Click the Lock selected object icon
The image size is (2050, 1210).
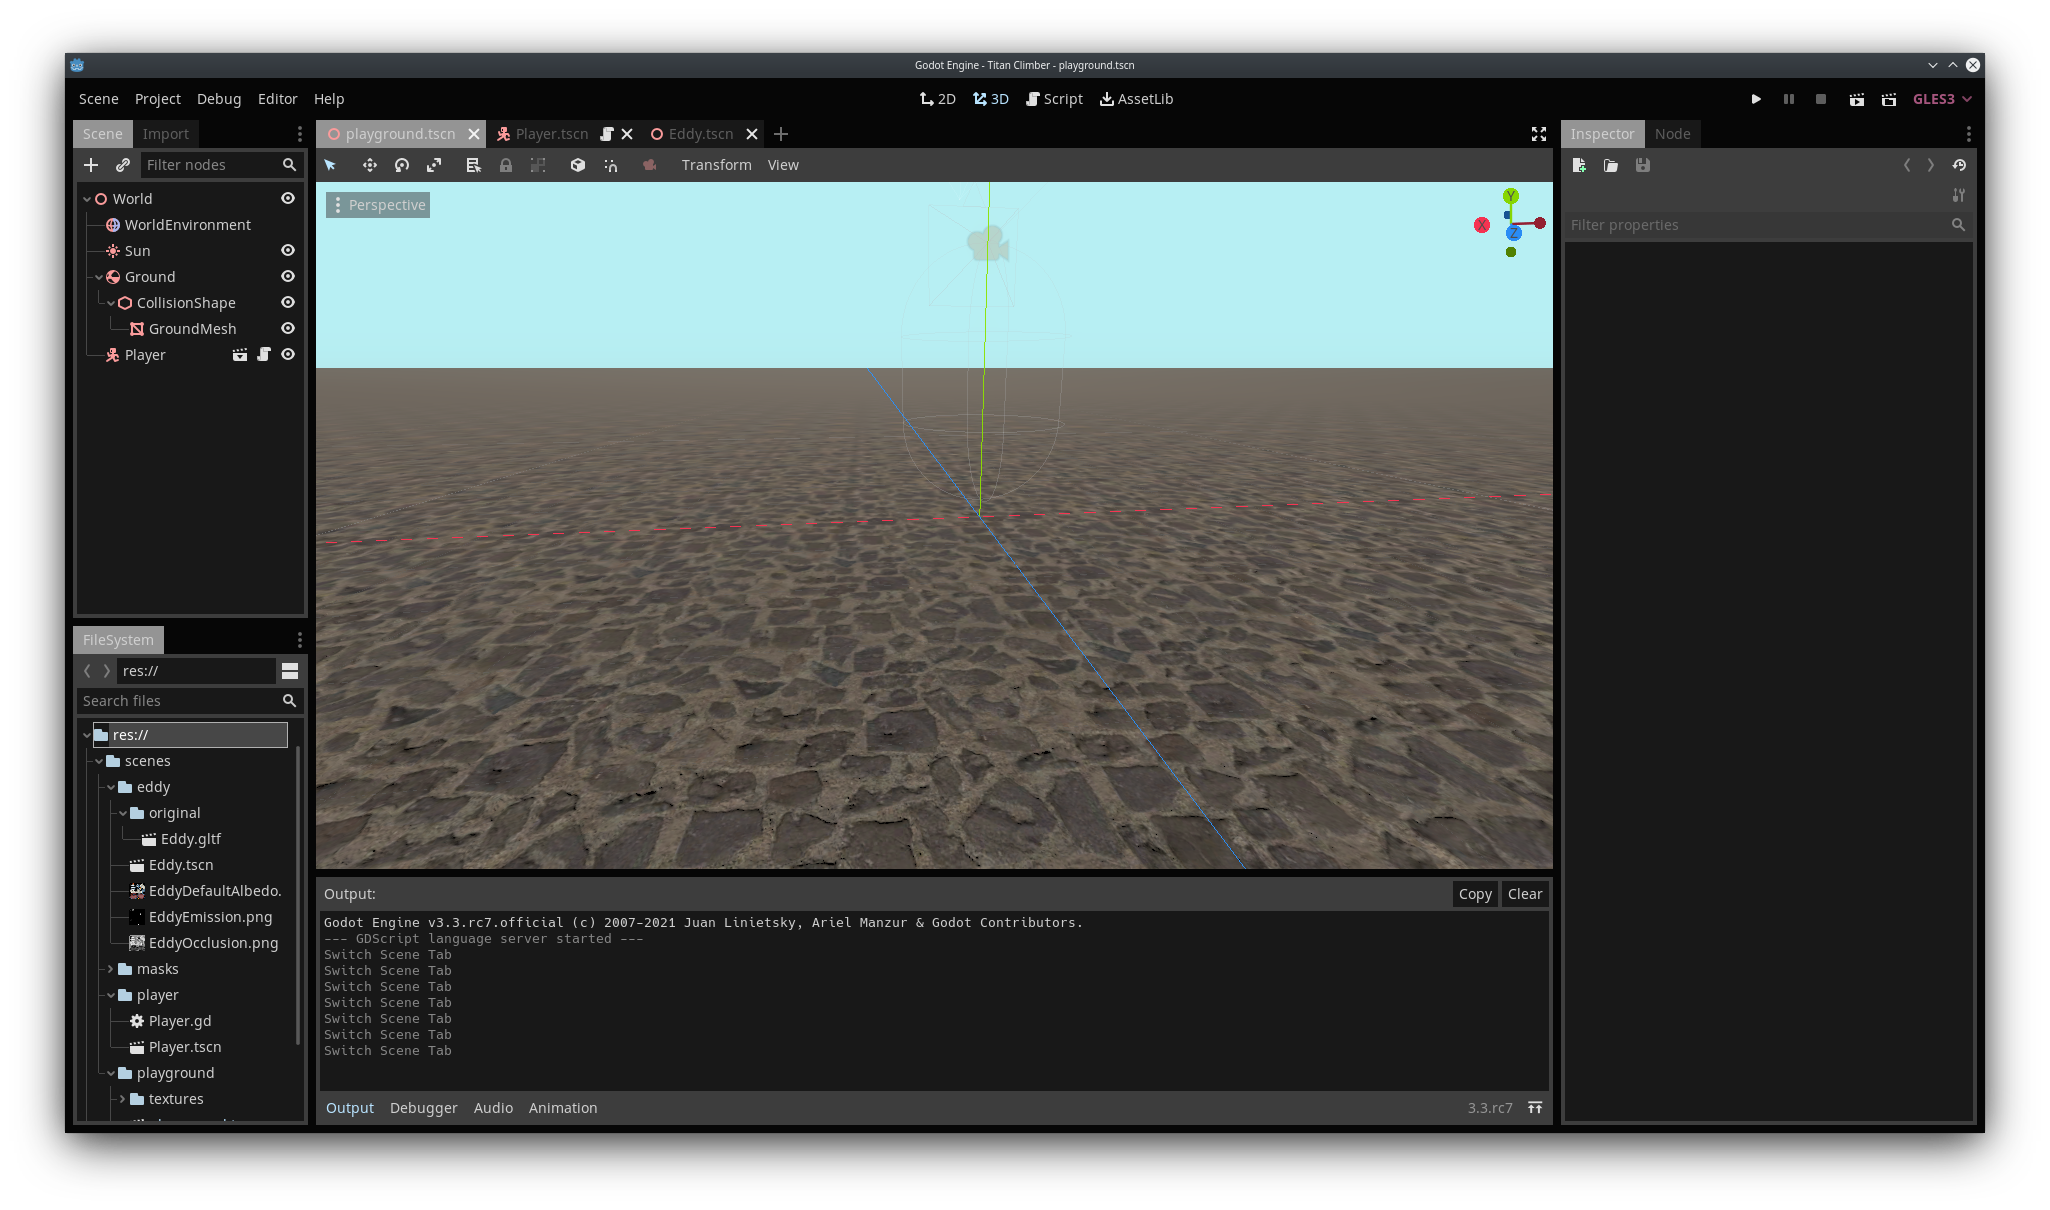pyautogui.click(x=506, y=165)
